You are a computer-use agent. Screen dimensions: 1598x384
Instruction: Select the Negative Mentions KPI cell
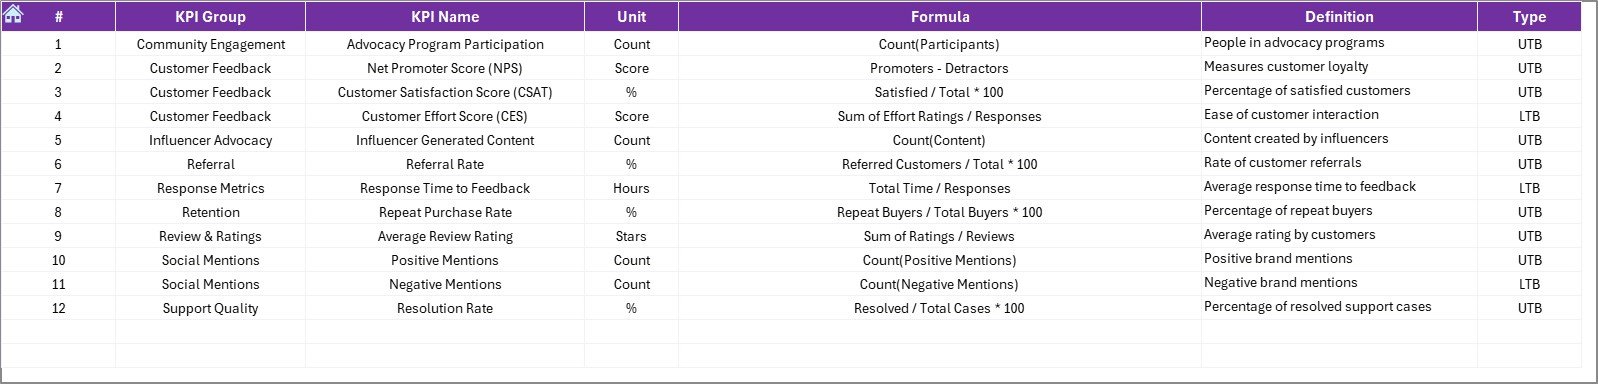[x=445, y=284]
